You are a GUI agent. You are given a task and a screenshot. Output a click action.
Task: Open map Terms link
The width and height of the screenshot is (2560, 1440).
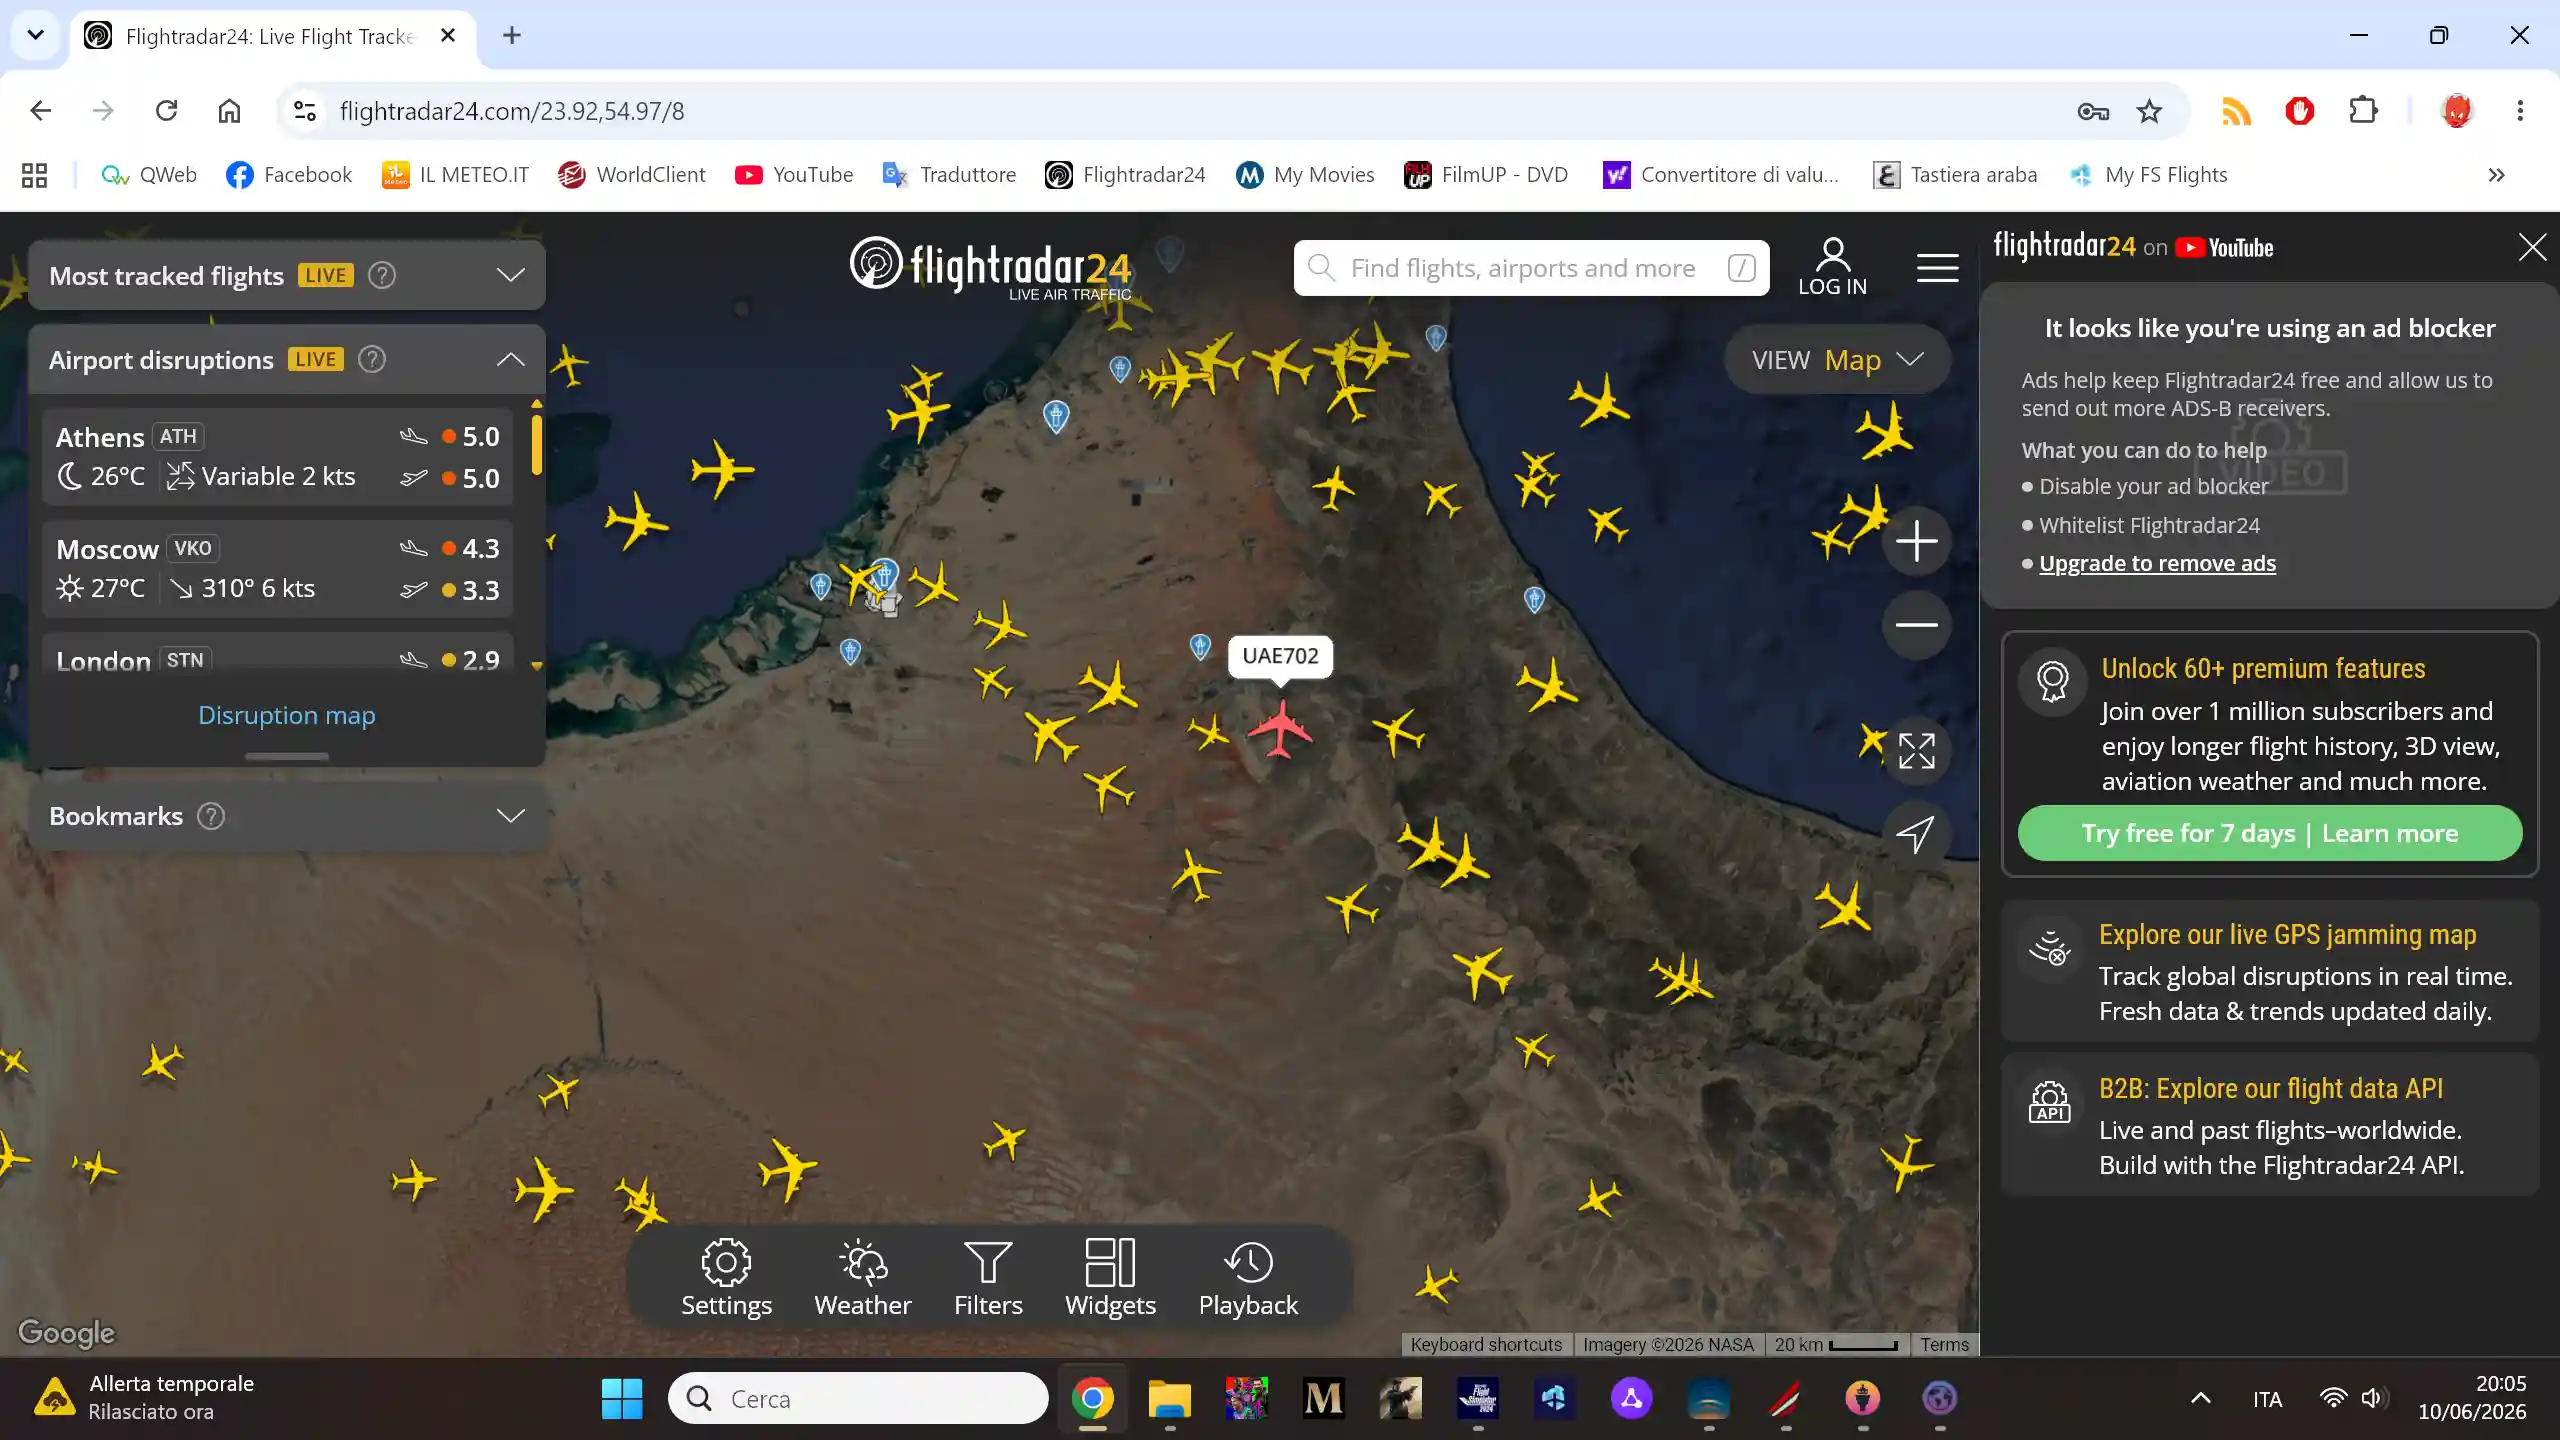[x=1944, y=1345]
